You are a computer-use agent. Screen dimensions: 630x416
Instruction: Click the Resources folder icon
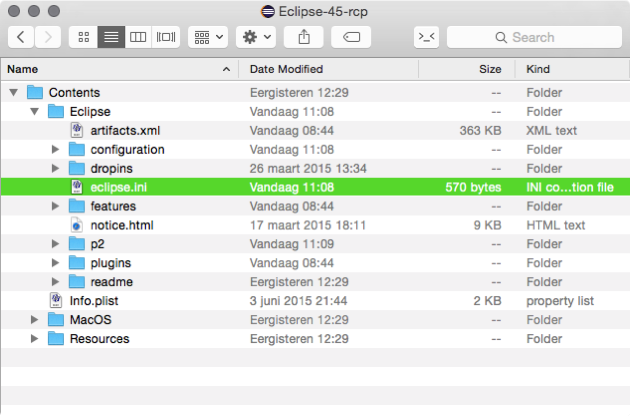pyautogui.click(x=56, y=338)
